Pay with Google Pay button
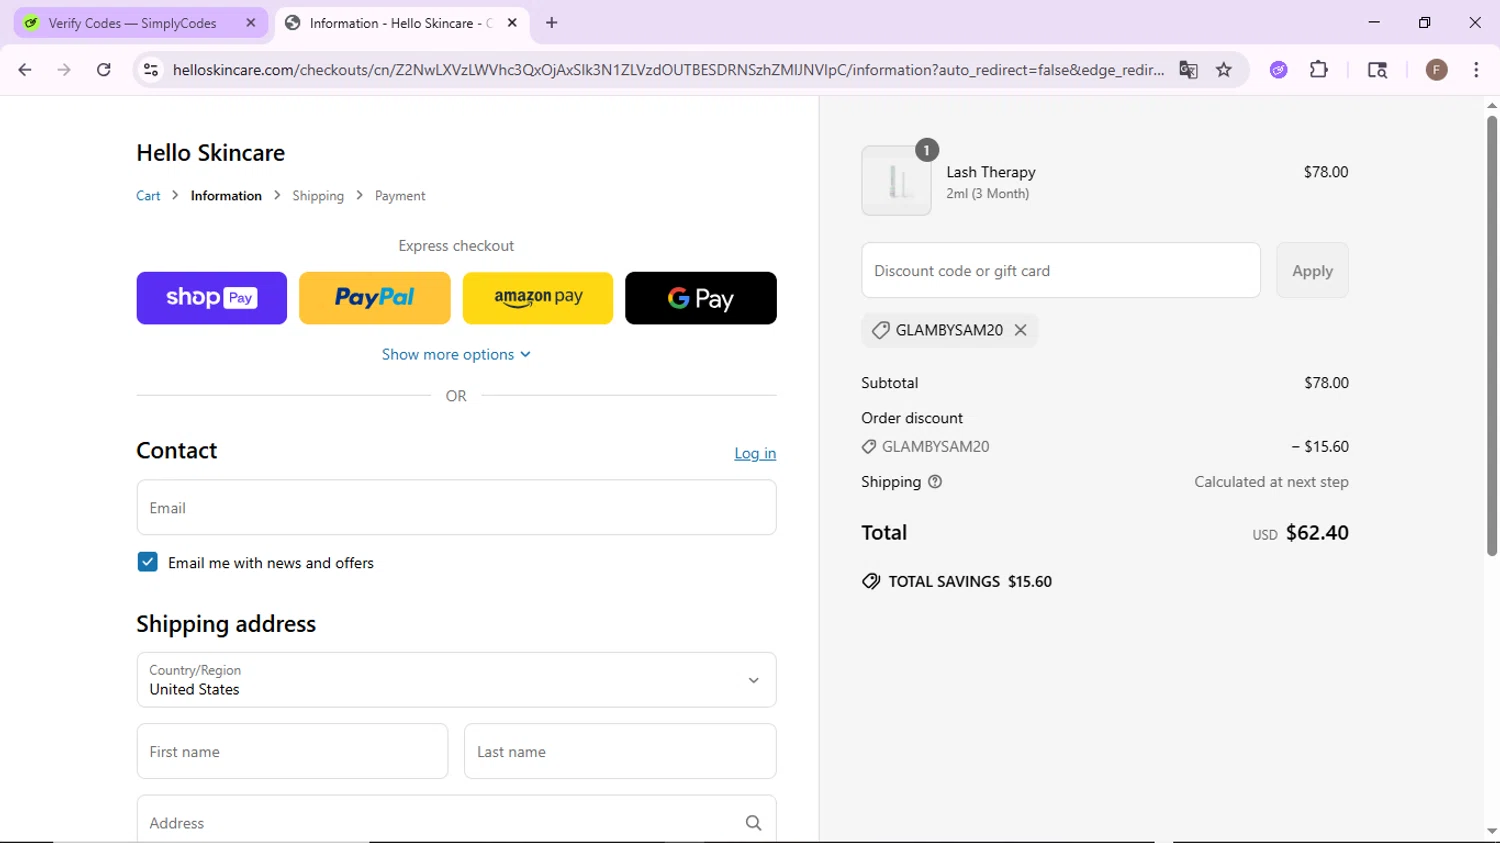 click(x=701, y=298)
